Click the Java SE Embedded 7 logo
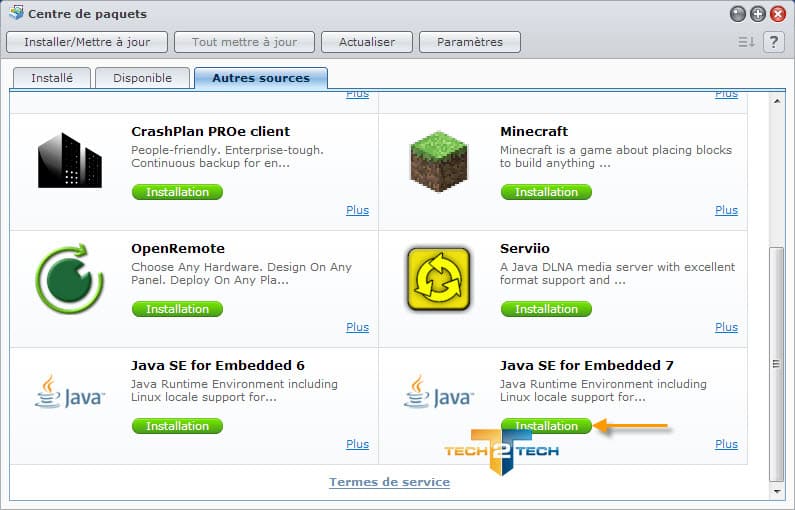Viewport: 795px width, 510px height. [x=439, y=392]
